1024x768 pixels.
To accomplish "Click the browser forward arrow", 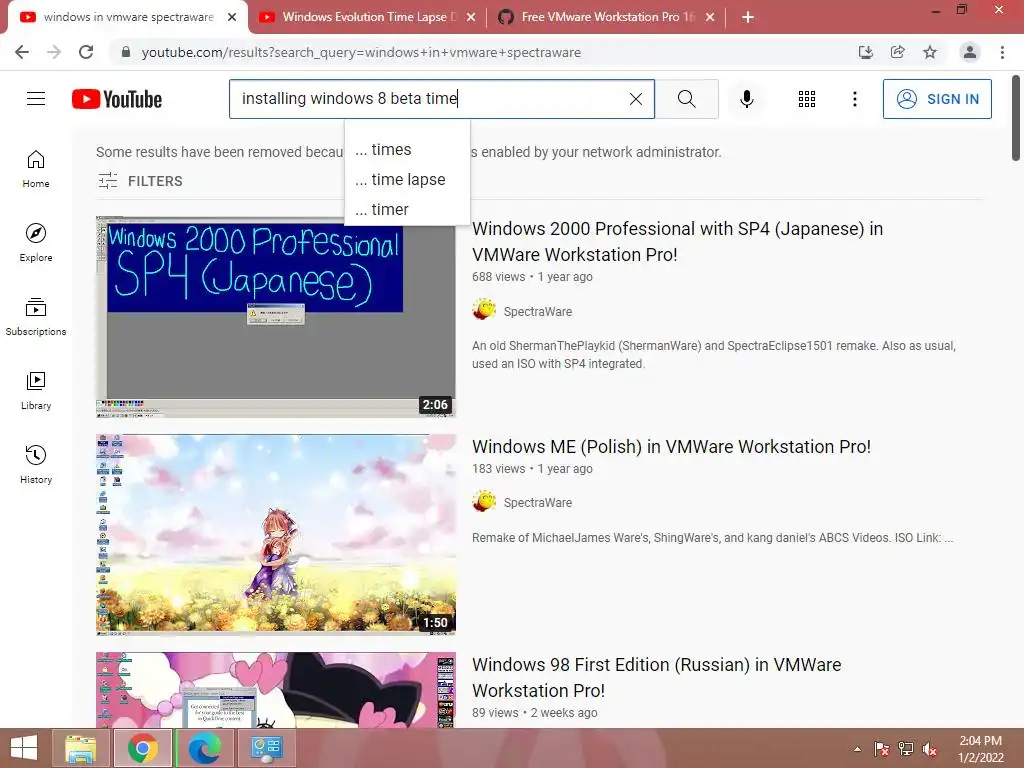I will point(54,52).
